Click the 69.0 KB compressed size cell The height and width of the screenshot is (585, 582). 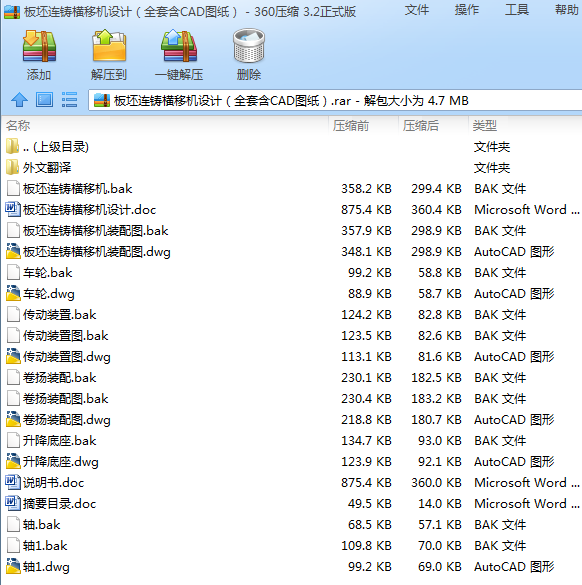(440, 567)
